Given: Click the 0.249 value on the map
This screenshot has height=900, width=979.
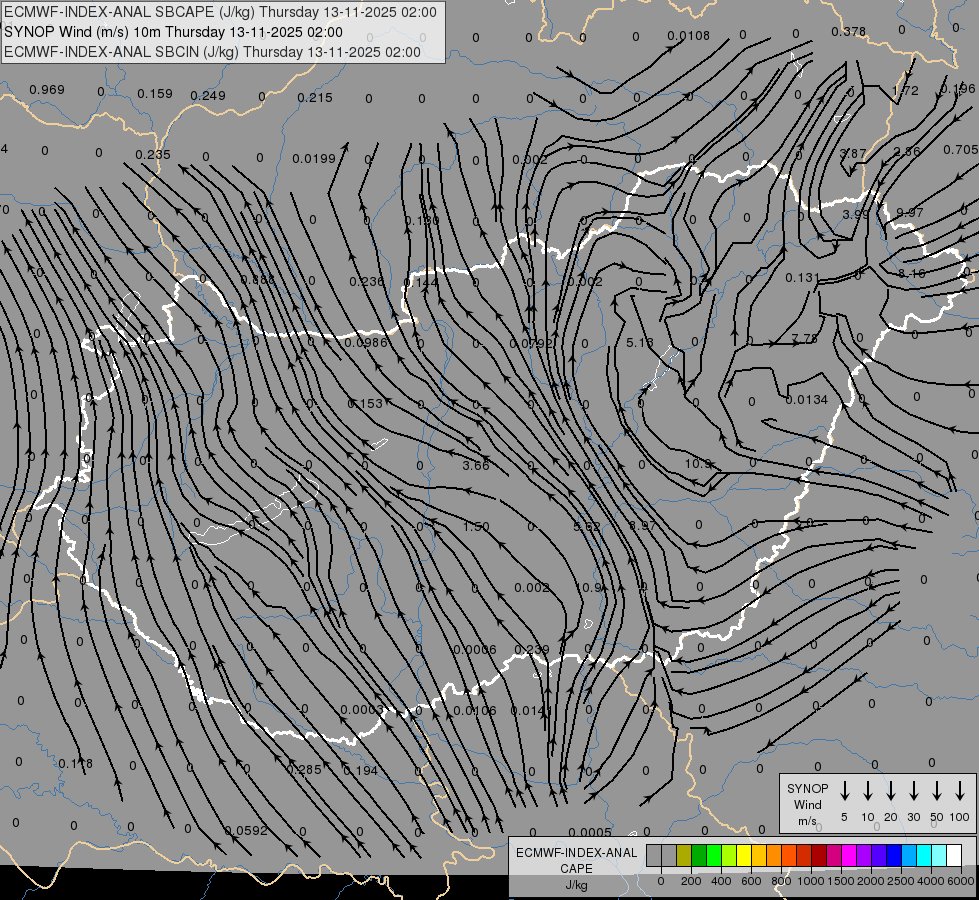Looking at the screenshot, I should click(208, 96).
